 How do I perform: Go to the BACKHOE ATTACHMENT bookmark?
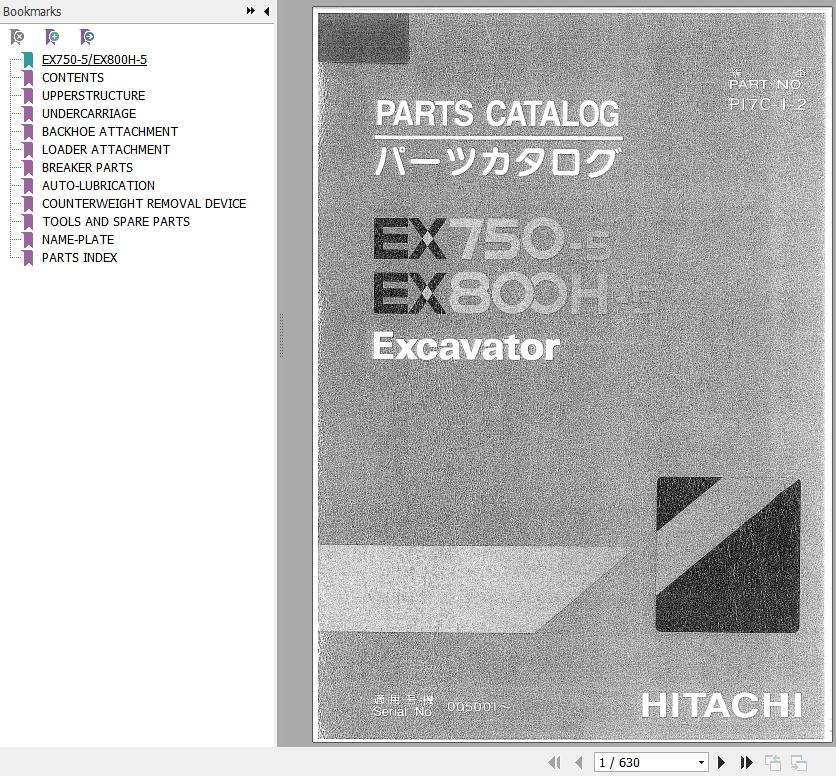pos(110,132)
